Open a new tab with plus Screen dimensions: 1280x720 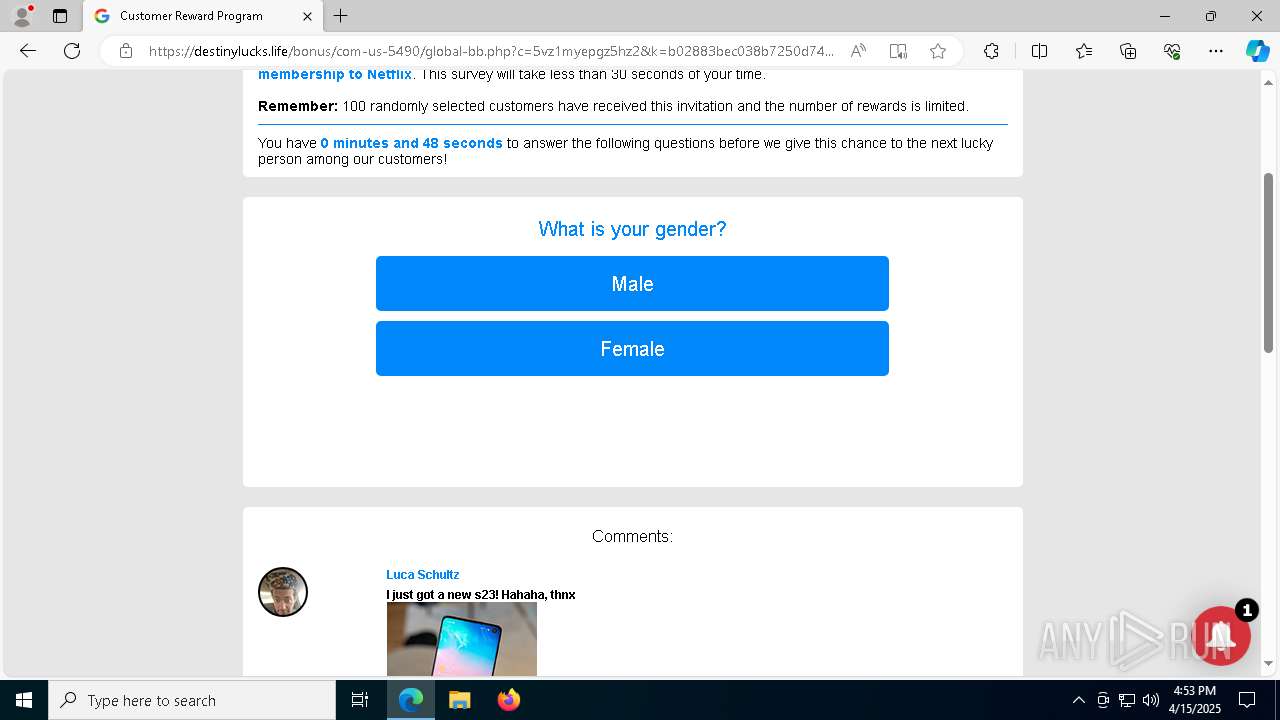point(341,16)
